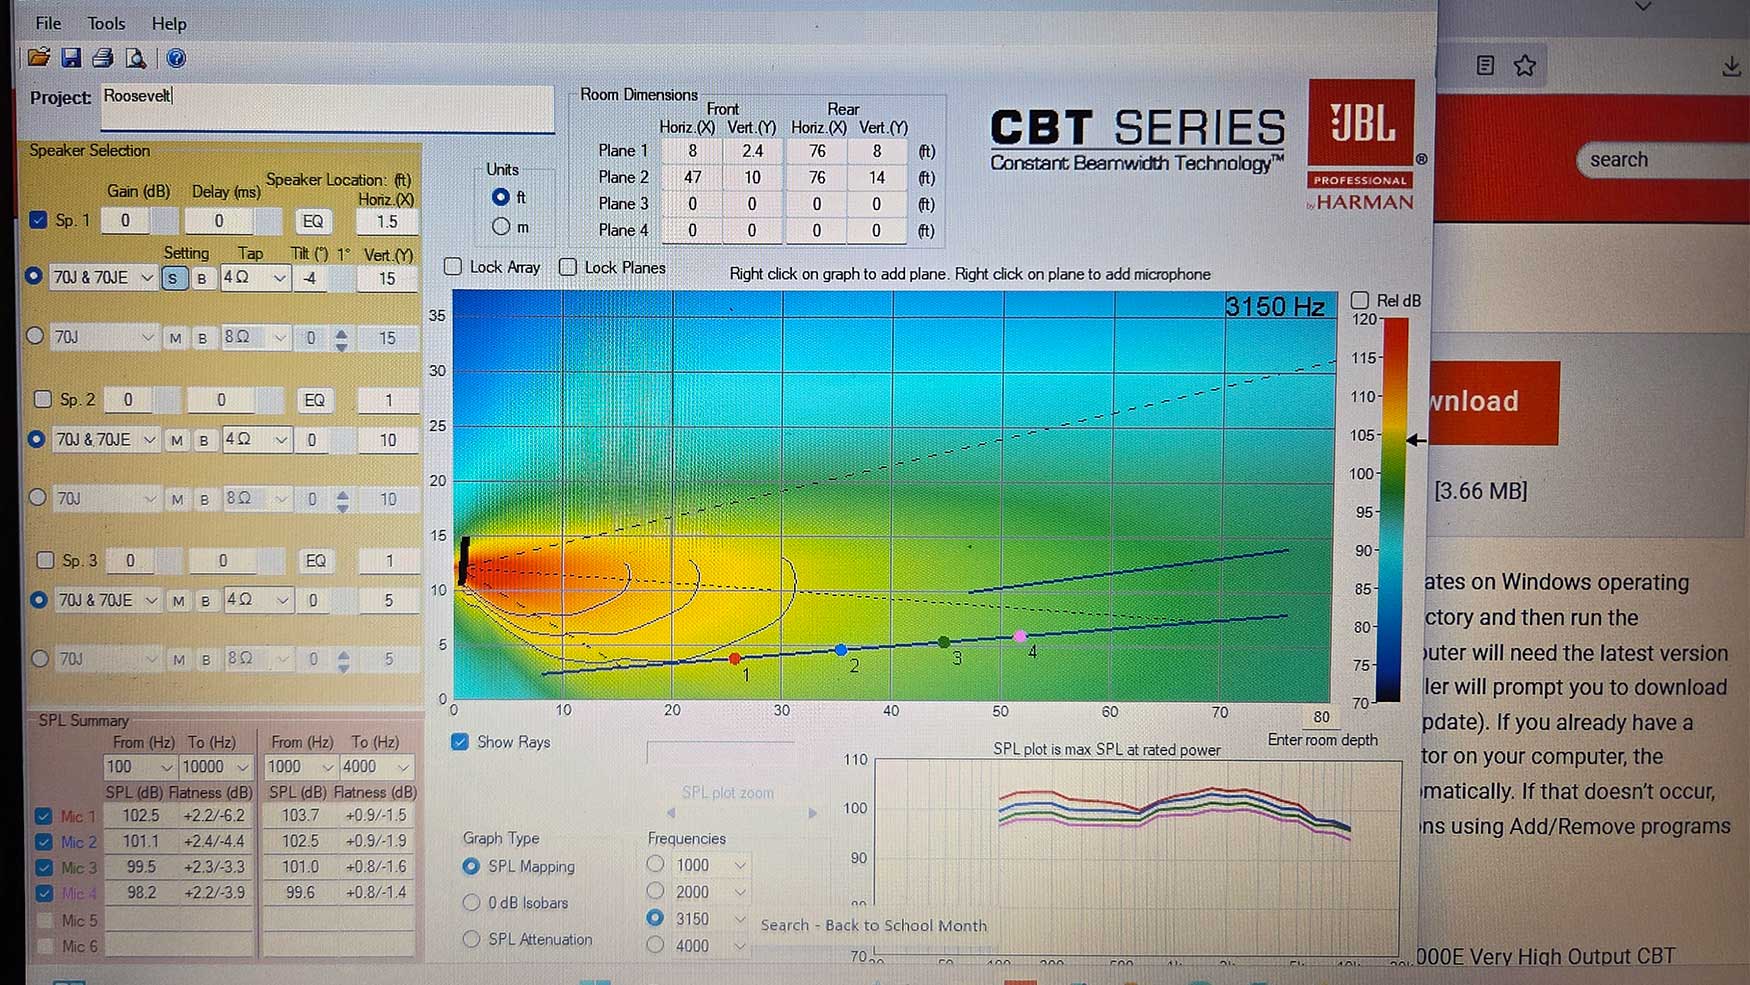Click the browser bookmark star icon
Image resolution: width=1750 pixels, height=985 pixels.
(x=1525, y=66)
